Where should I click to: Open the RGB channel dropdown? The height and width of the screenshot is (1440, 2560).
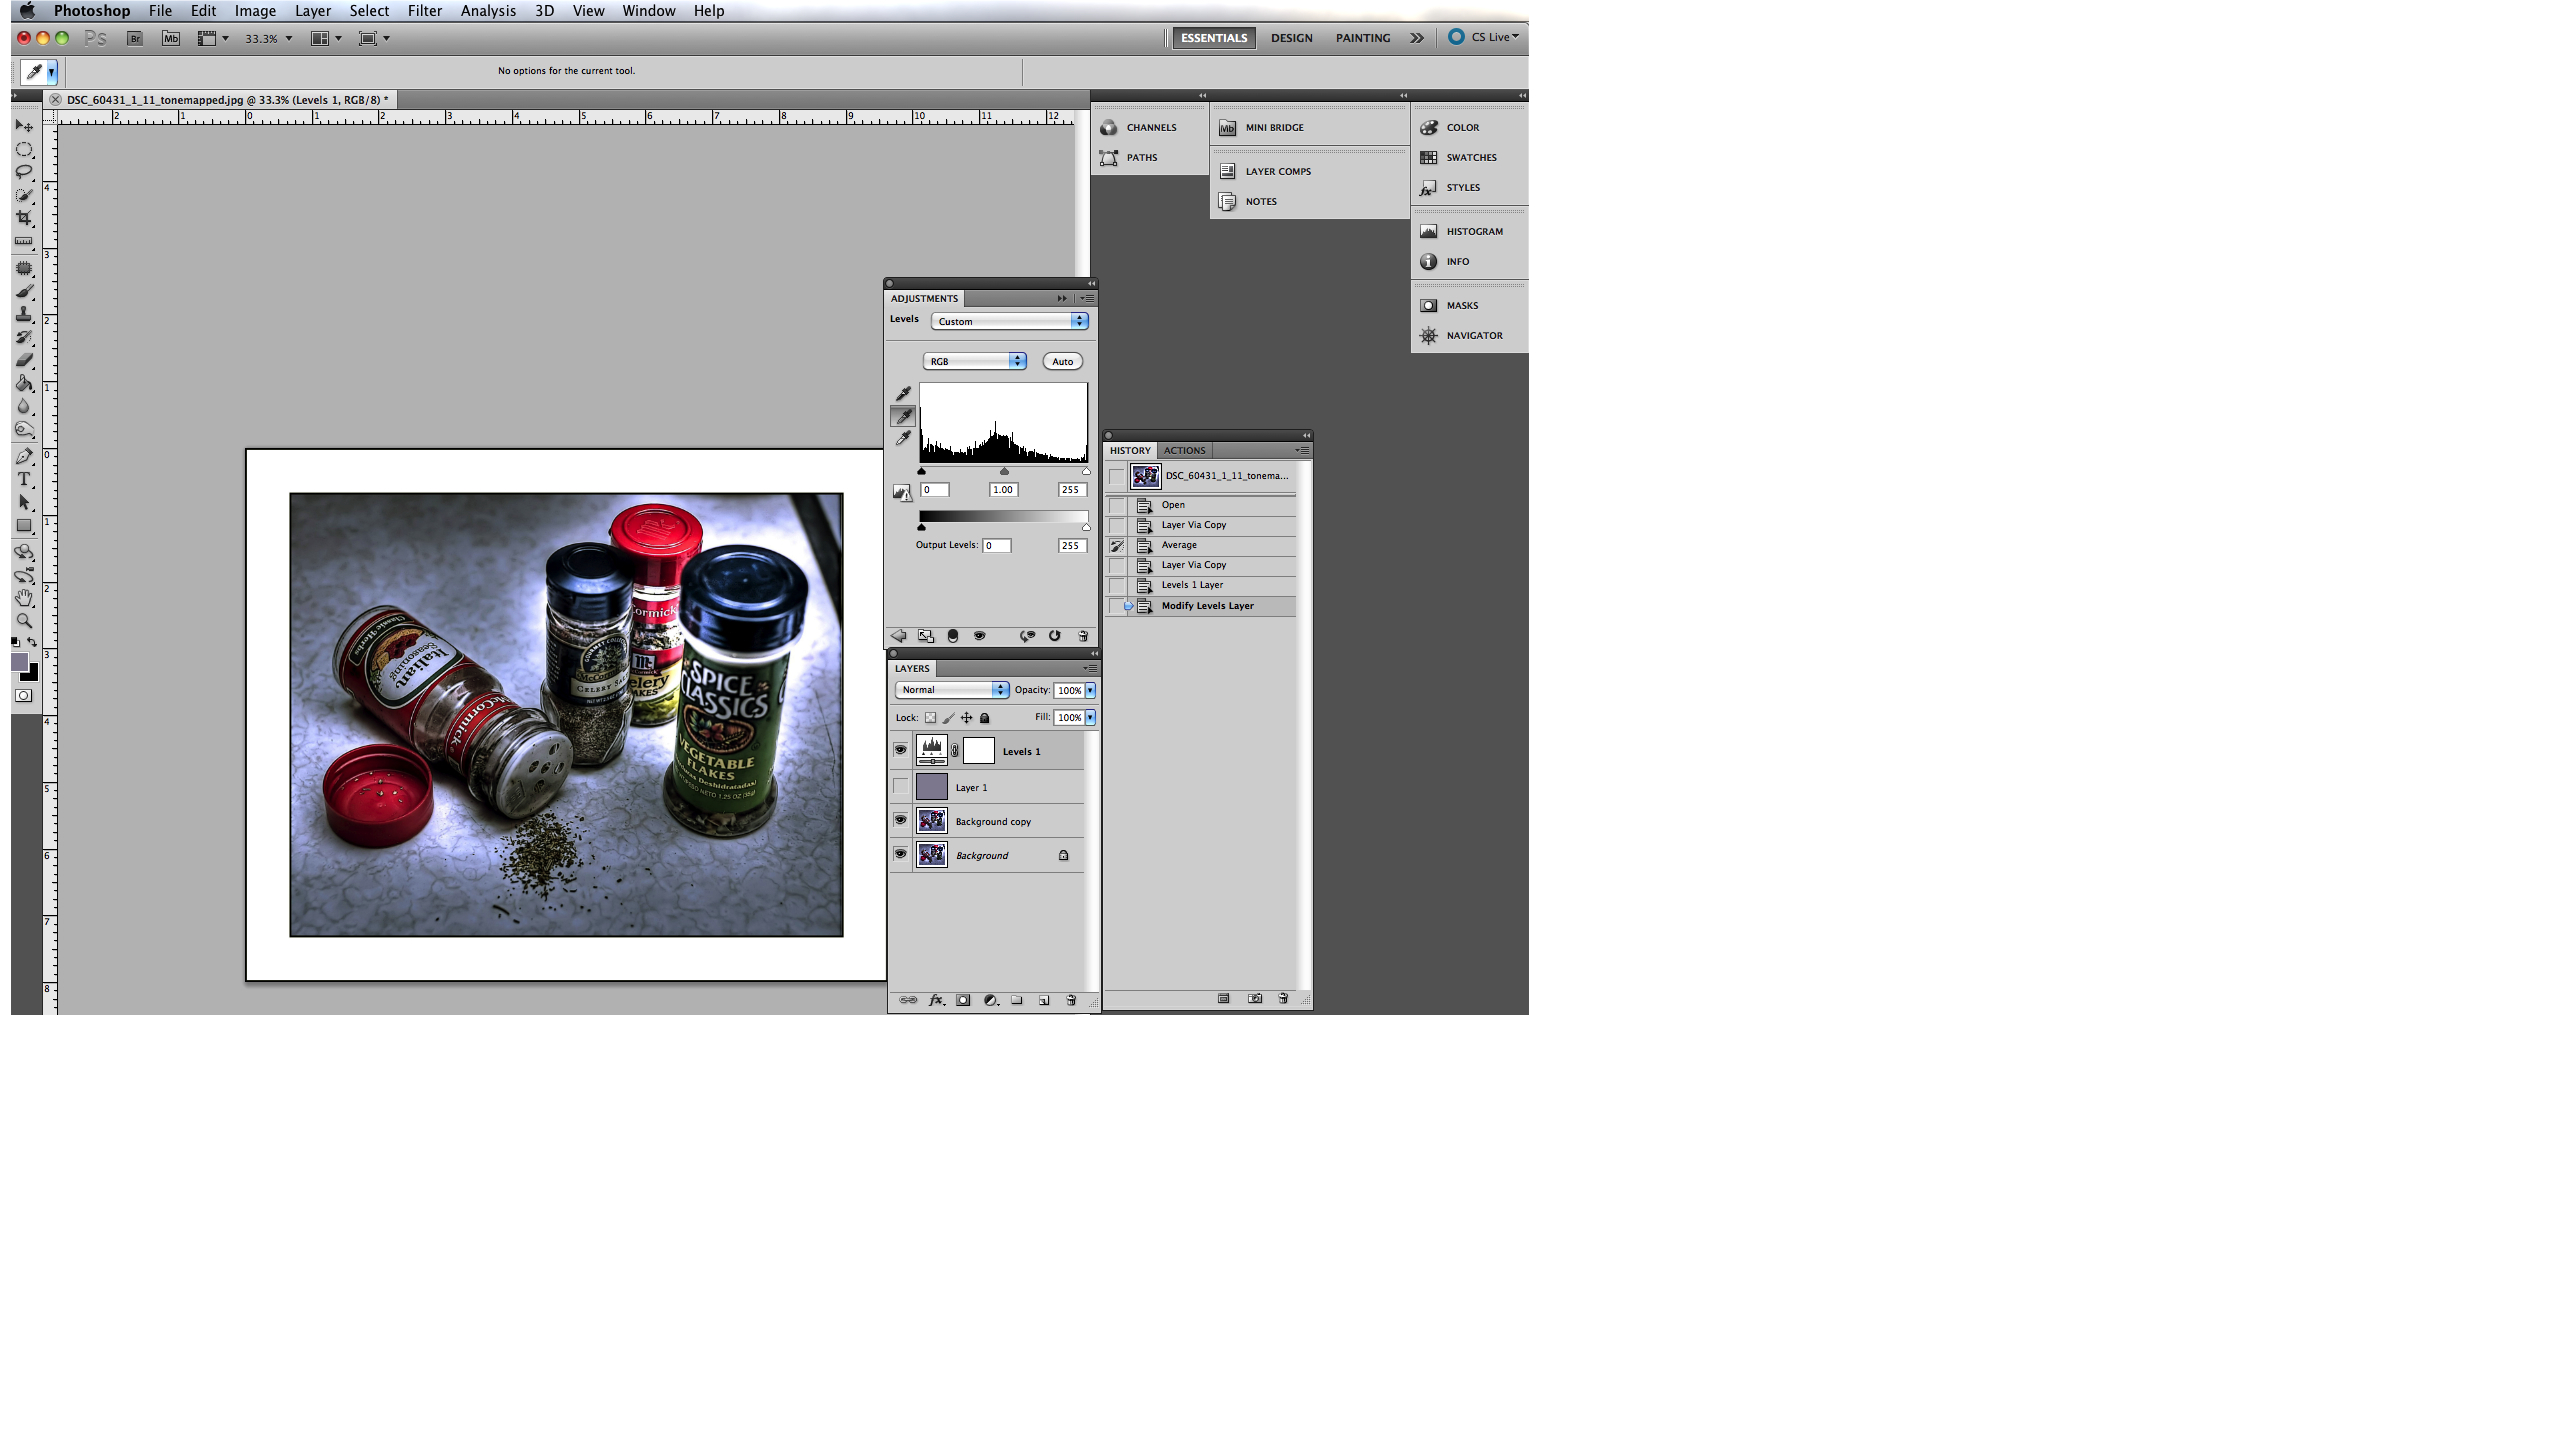[x=974, y=361]
